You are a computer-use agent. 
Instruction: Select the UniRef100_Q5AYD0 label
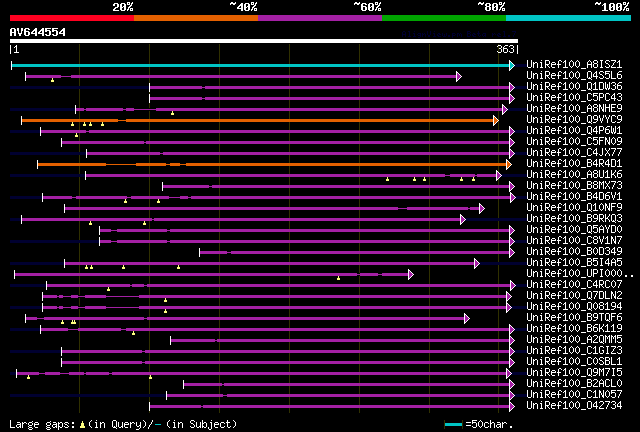click(574, 230)
